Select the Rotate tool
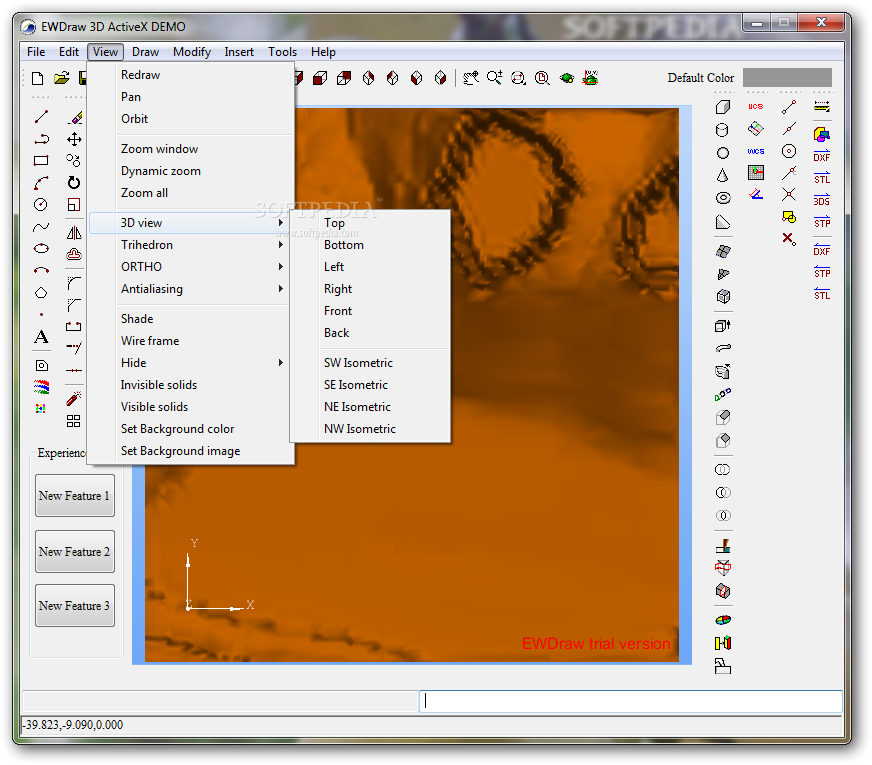 click(x=74, y=182)
